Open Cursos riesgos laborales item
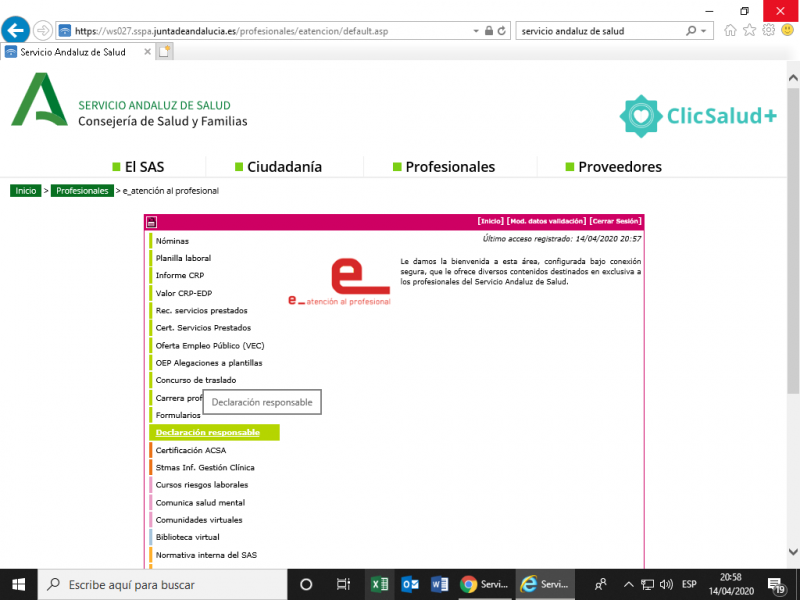The image size is (800, 600). coord(202,485)
